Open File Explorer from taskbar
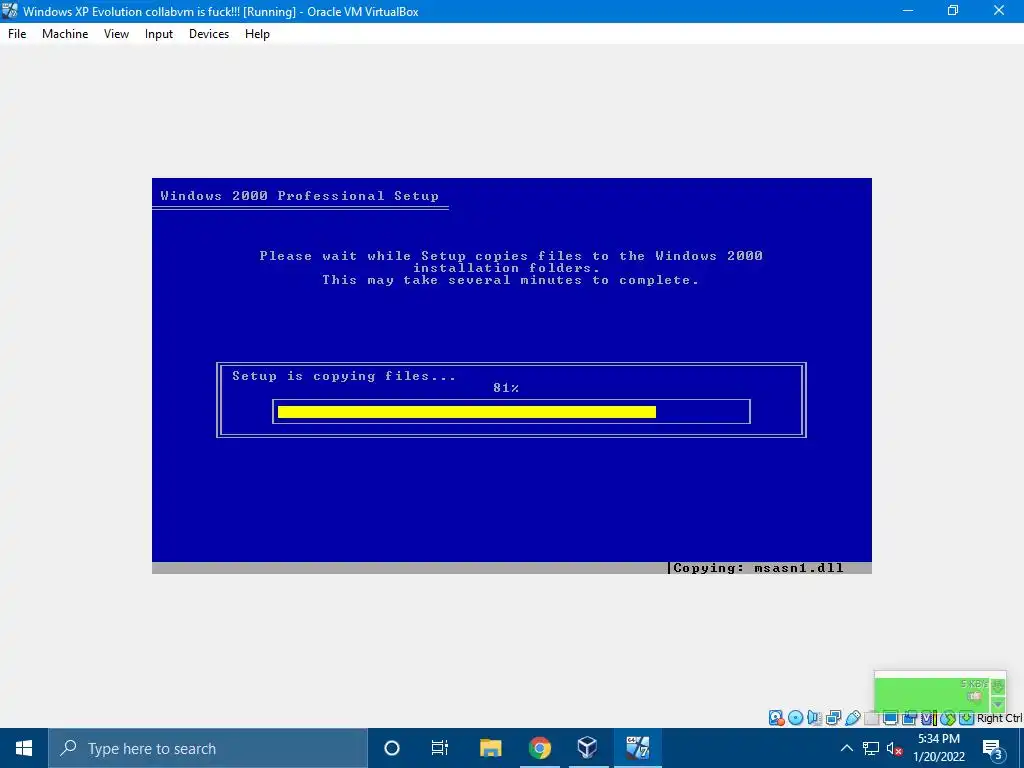The width and height of the screenshot is (1024, 768). [x=490, y=748]
